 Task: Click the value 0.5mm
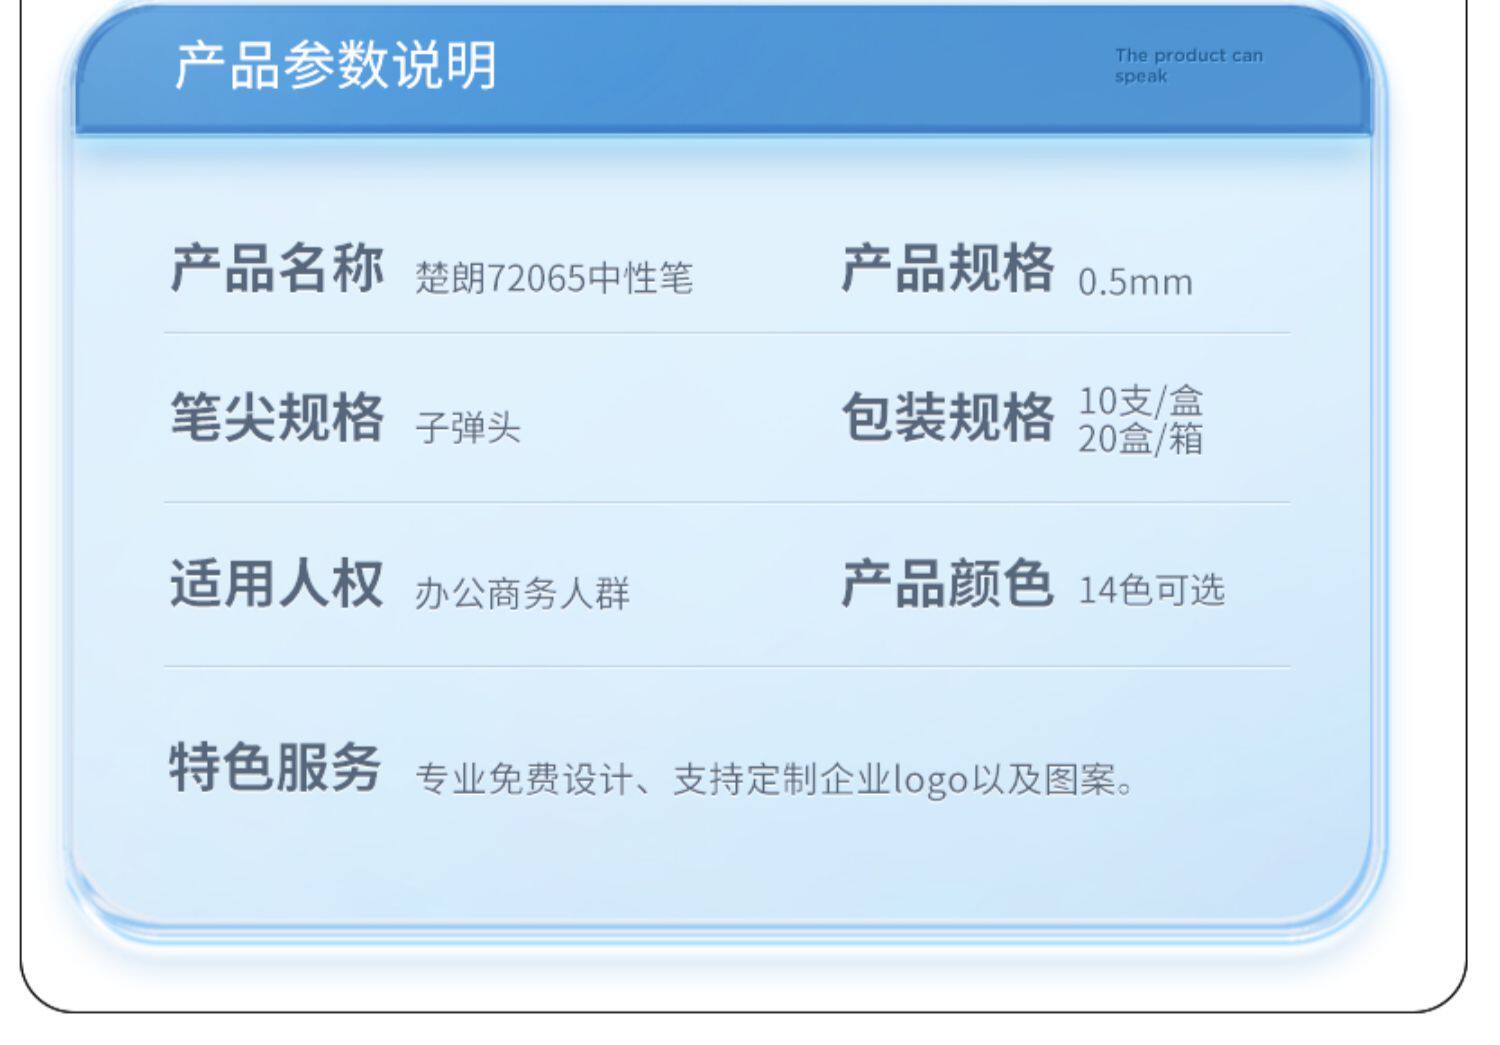1135,282
